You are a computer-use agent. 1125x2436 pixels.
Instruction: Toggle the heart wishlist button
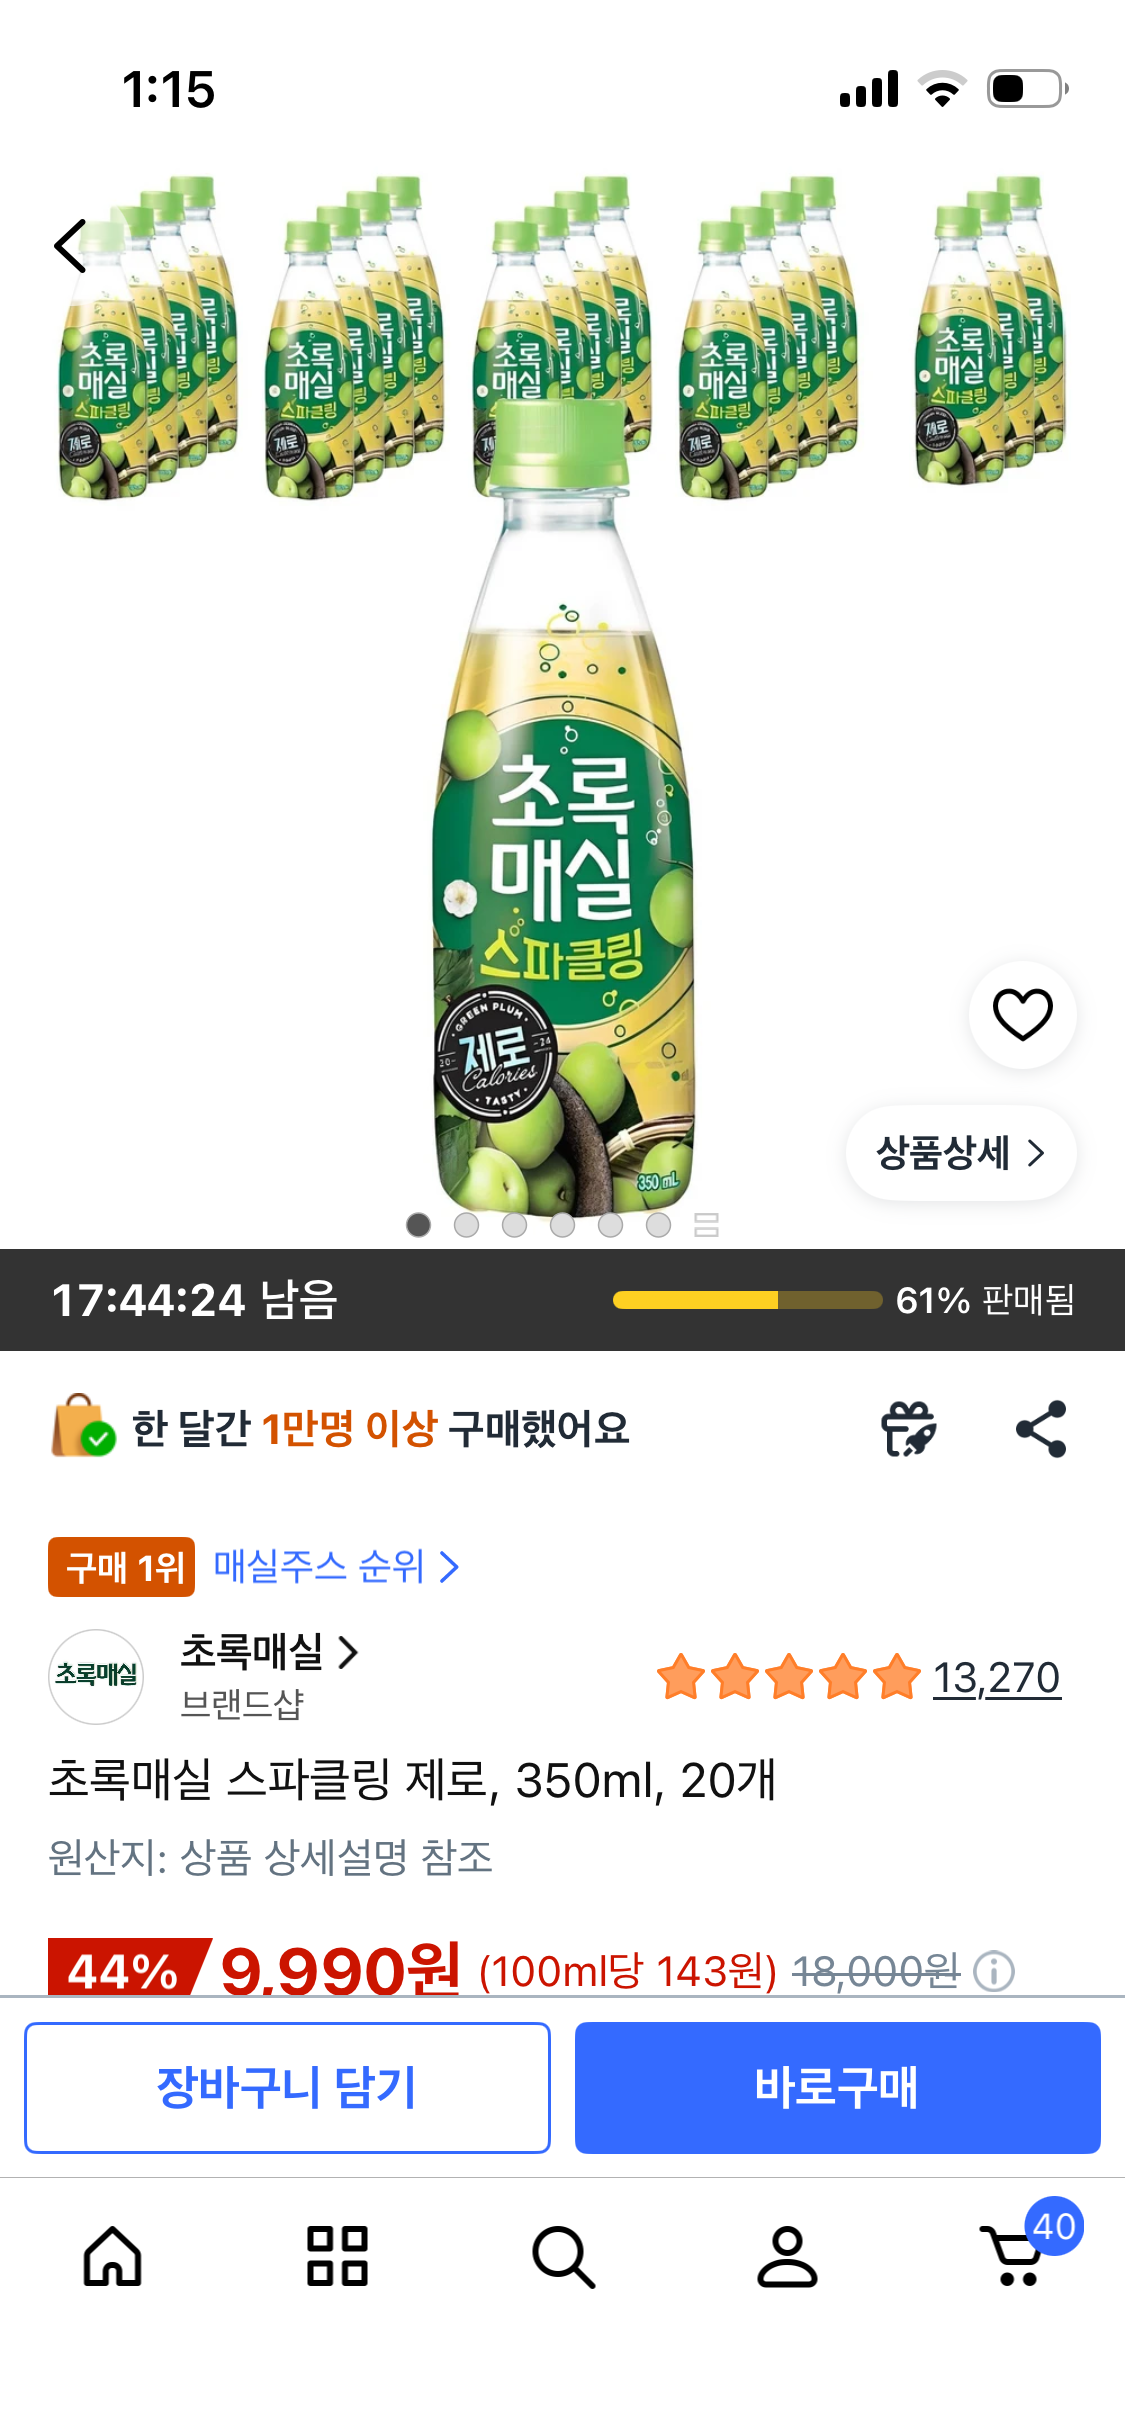[x=1022, y=1014]
